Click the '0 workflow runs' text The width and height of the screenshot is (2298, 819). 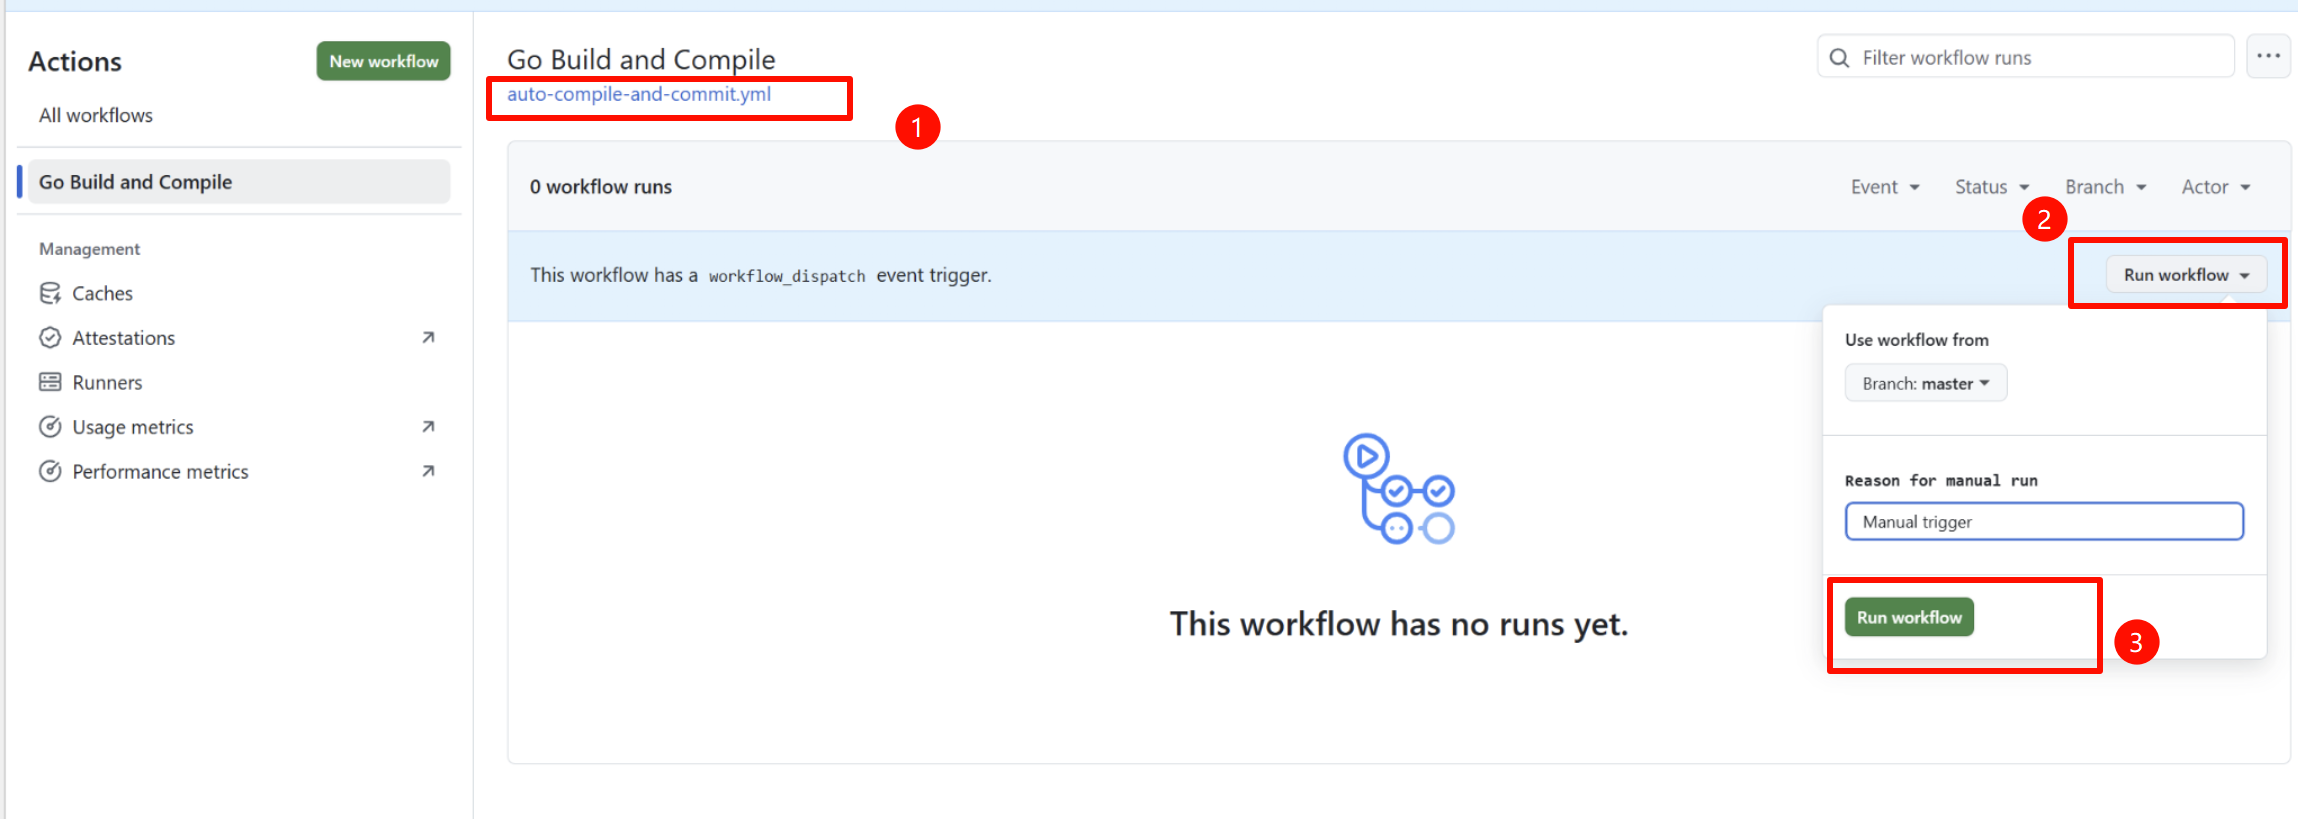601,187
